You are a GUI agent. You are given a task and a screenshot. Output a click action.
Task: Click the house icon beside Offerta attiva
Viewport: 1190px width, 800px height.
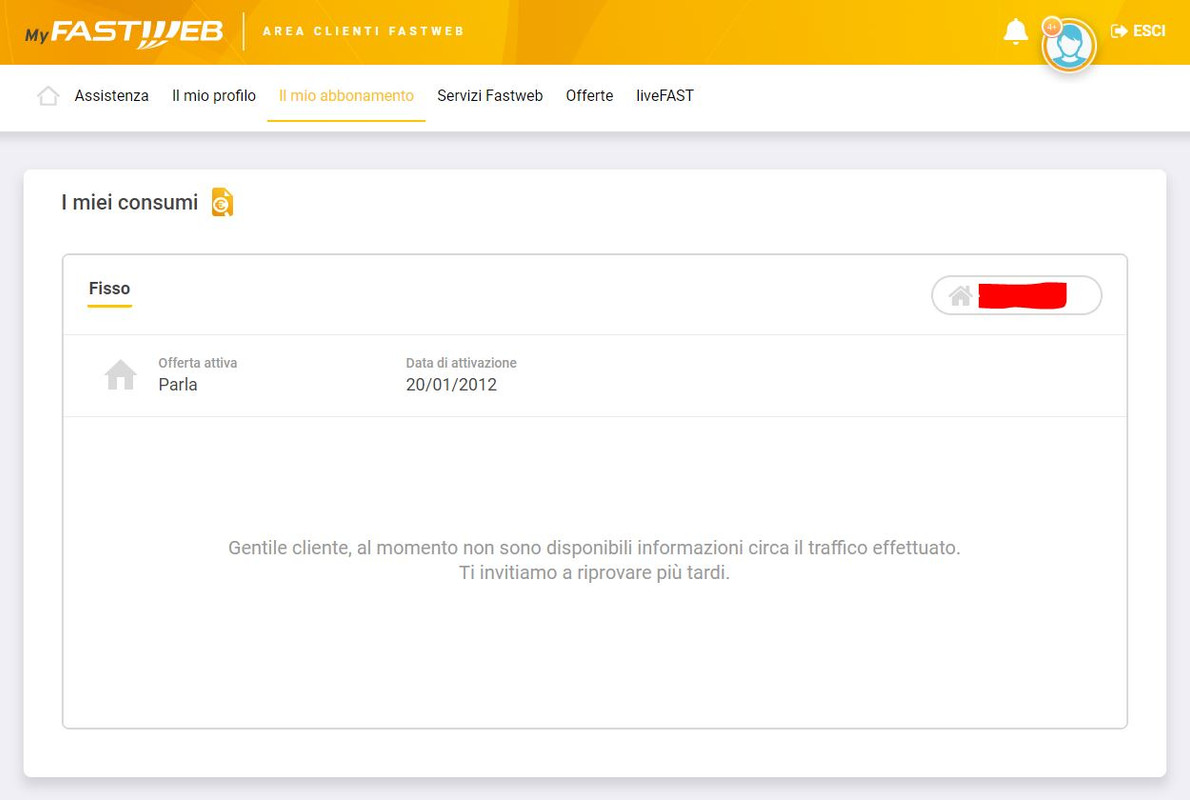(121, 374)
